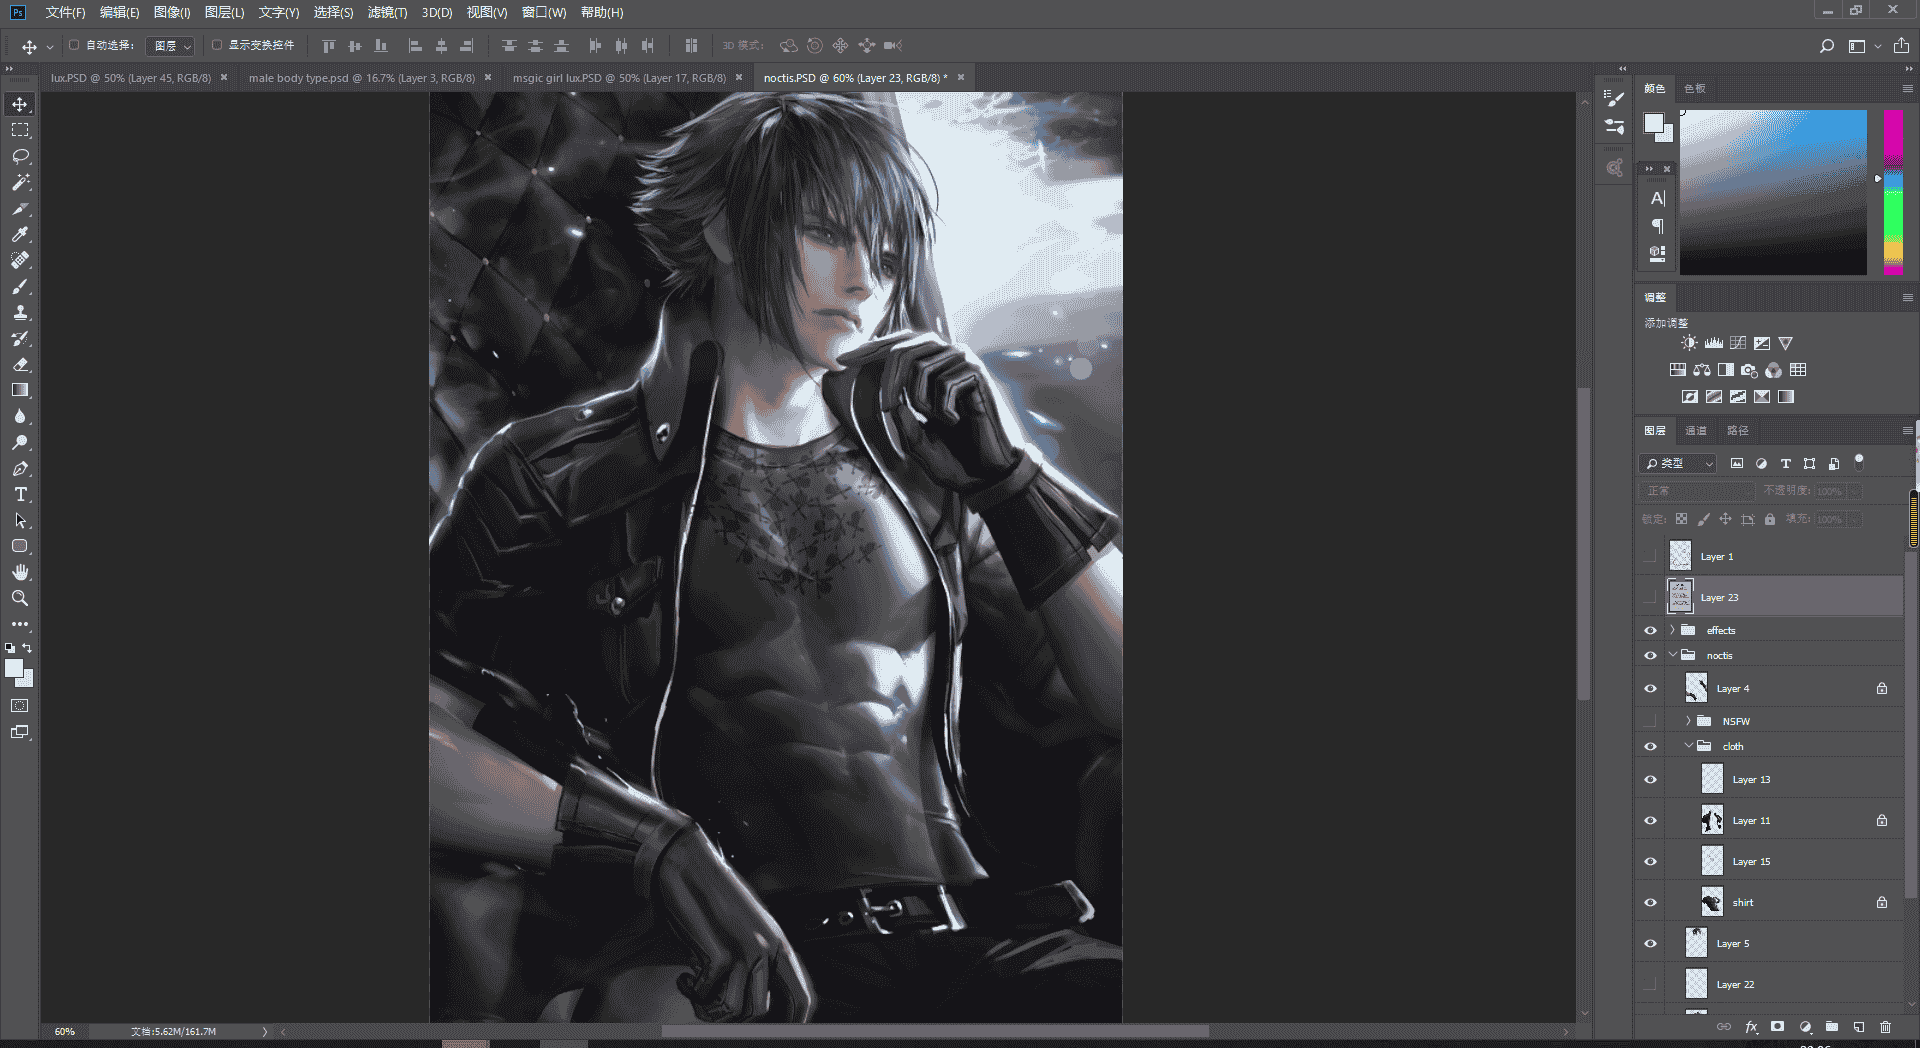Hide the effects group visibility eye
The image size is (1920, 1048).
[x=1650, y=630]
